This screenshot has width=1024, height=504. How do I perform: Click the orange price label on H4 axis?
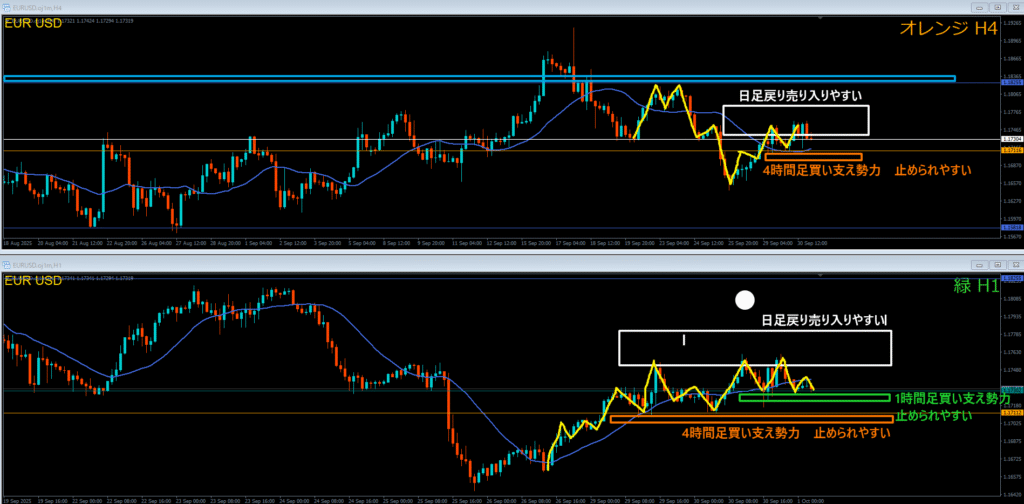point(1010,150)
